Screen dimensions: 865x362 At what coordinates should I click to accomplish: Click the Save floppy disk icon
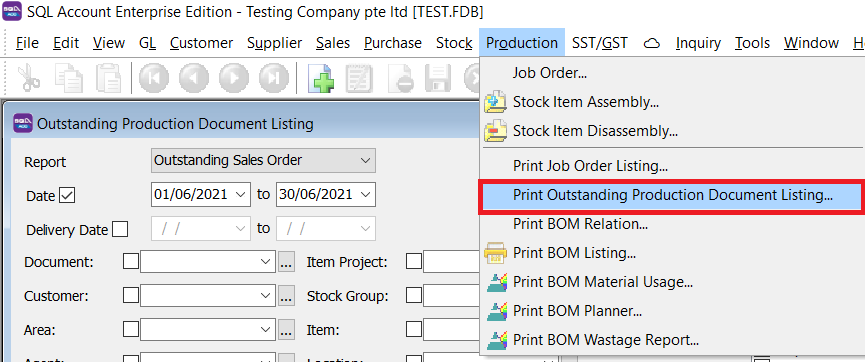pyautogui.click(x=439, y=77)
